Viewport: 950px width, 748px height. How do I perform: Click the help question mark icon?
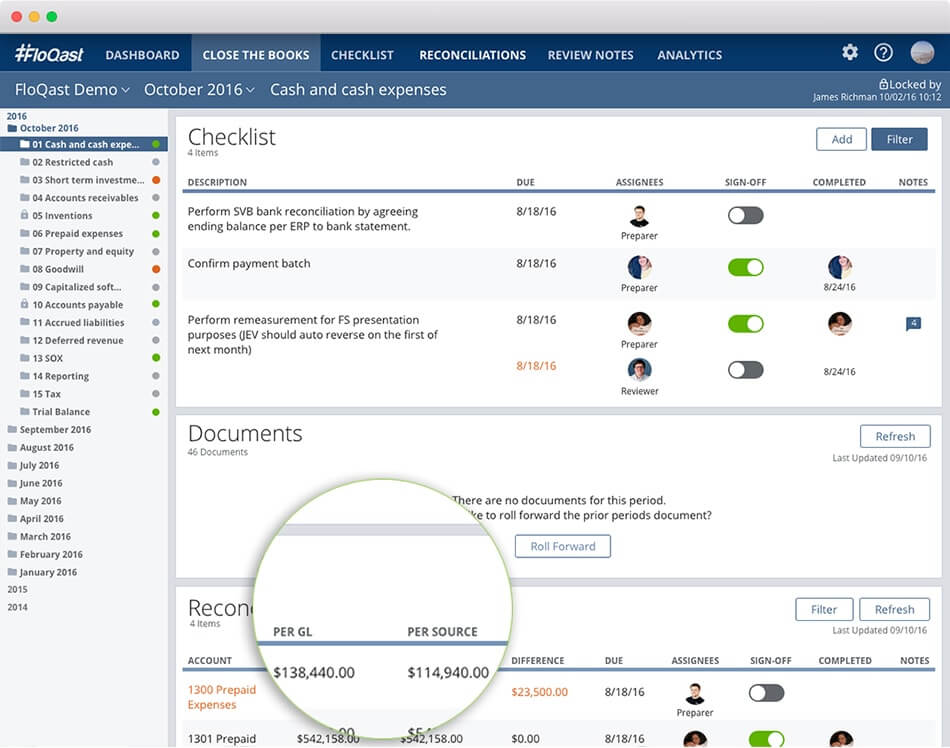coord(883,53)
